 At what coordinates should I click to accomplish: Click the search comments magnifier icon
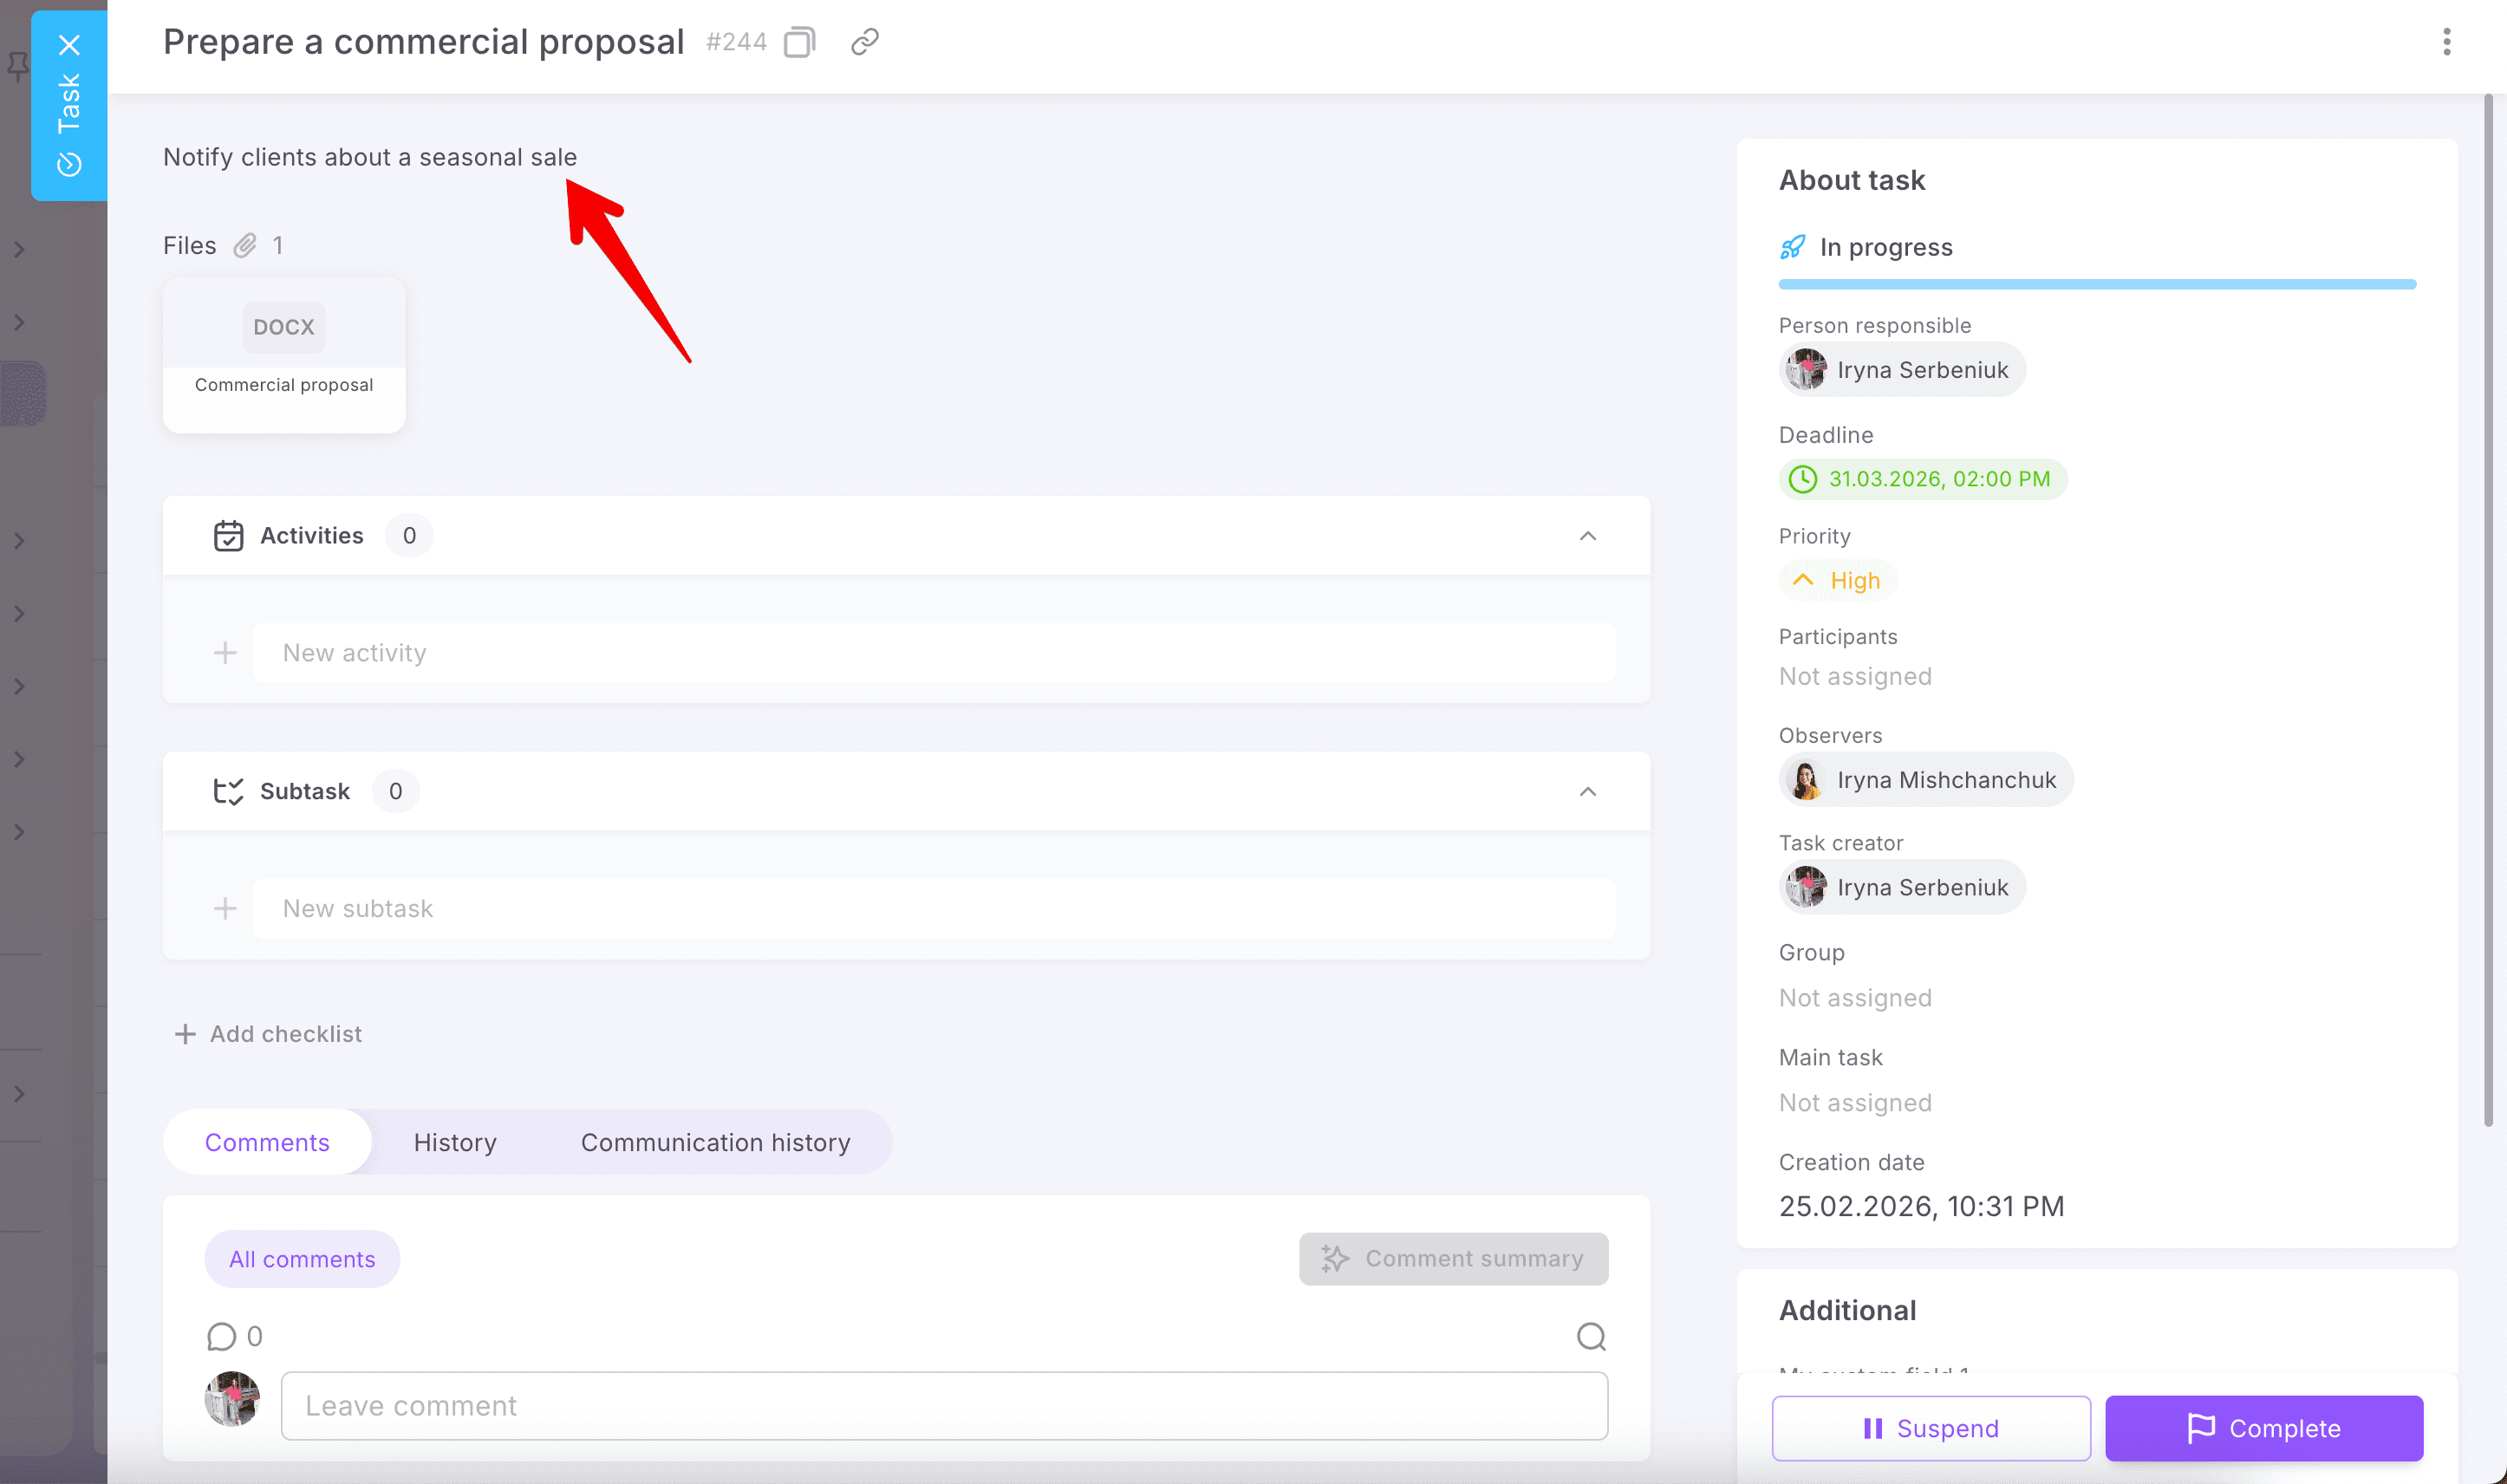(x=1590, y=1336)
